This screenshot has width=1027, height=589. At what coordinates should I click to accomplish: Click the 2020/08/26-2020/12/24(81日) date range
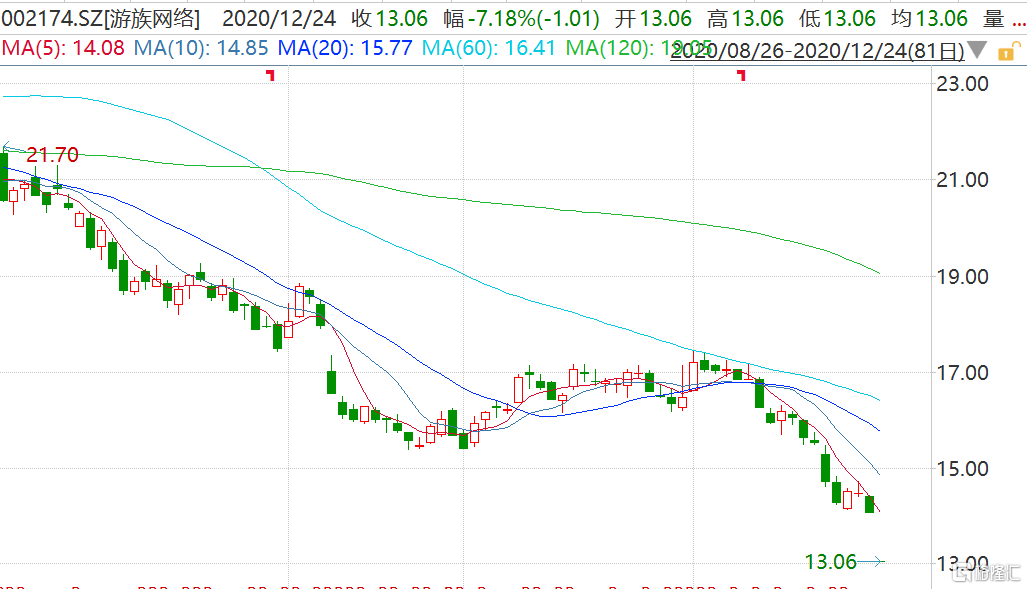tap(817, 50)
